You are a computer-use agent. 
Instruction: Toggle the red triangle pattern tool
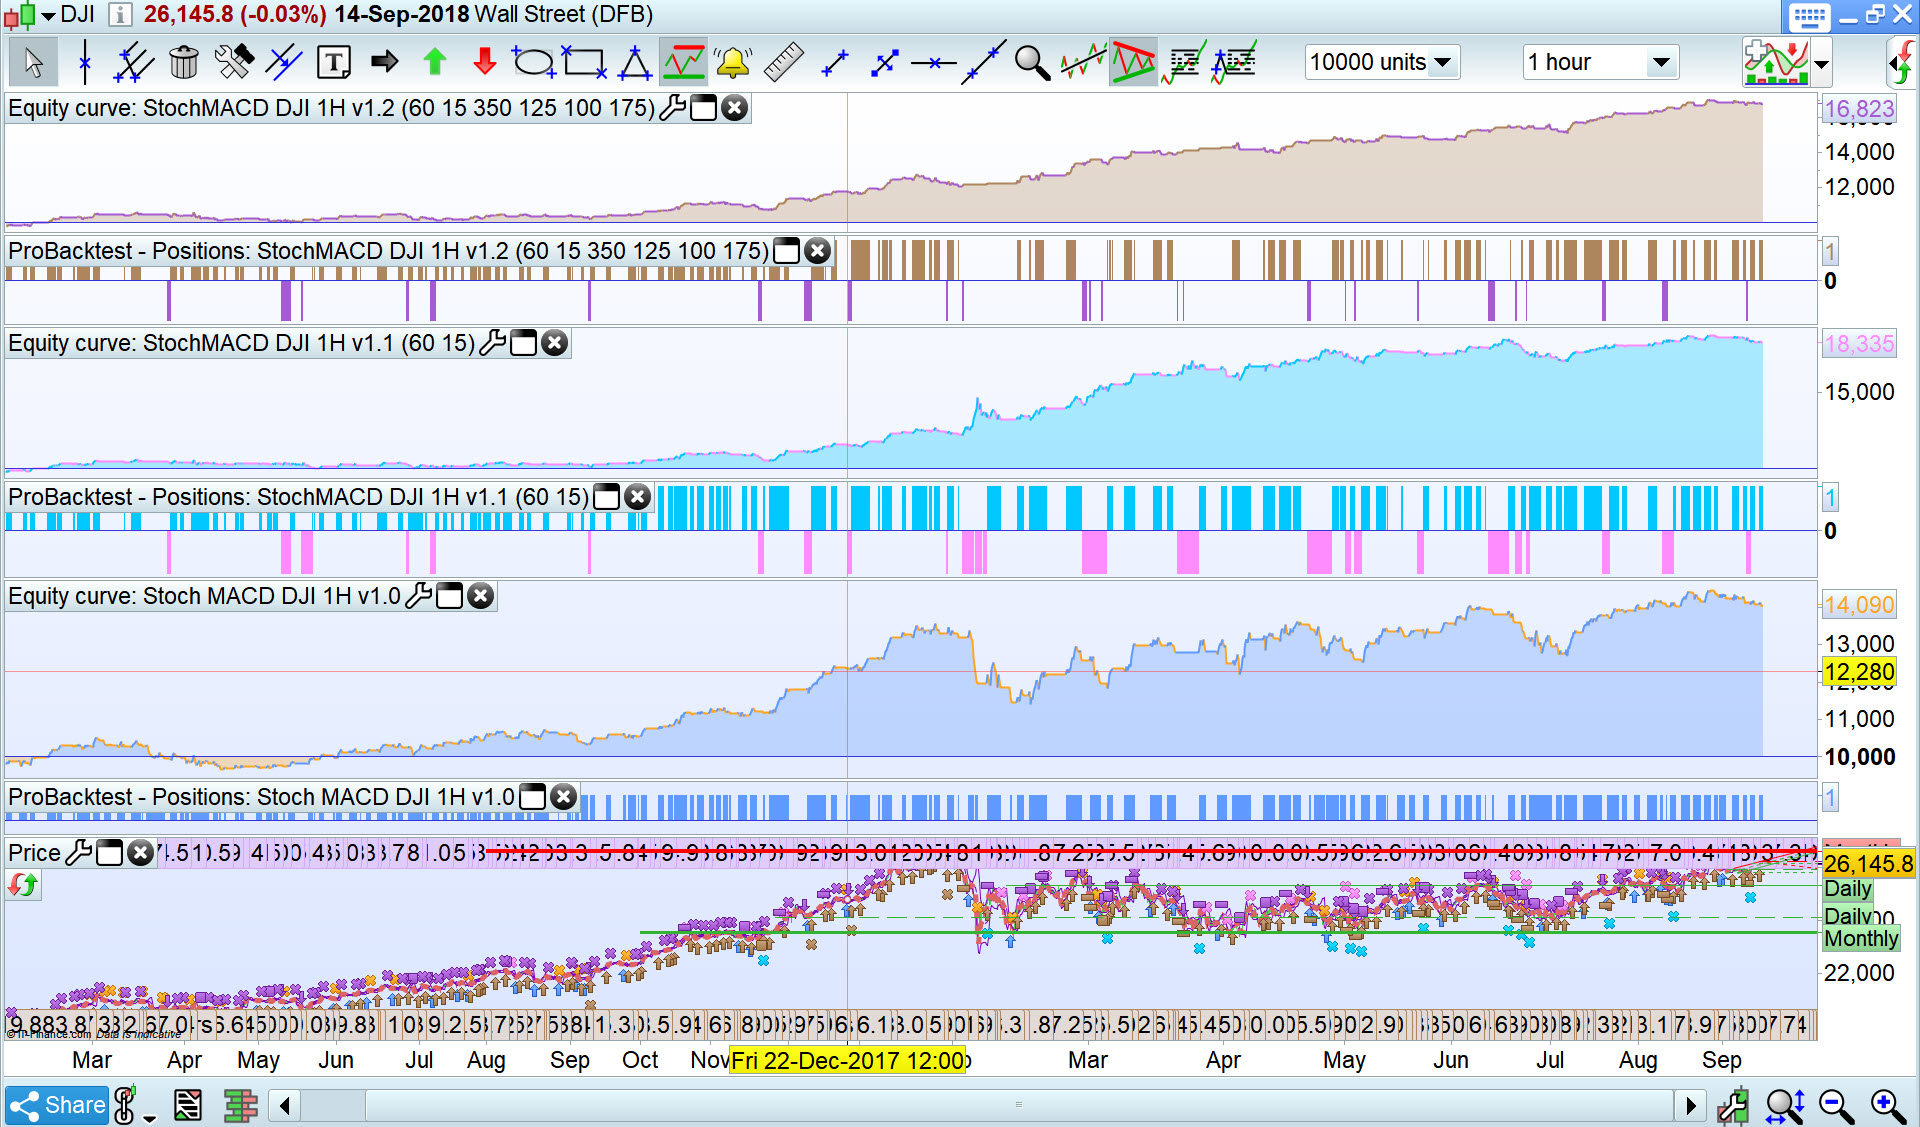point(1133,63)
